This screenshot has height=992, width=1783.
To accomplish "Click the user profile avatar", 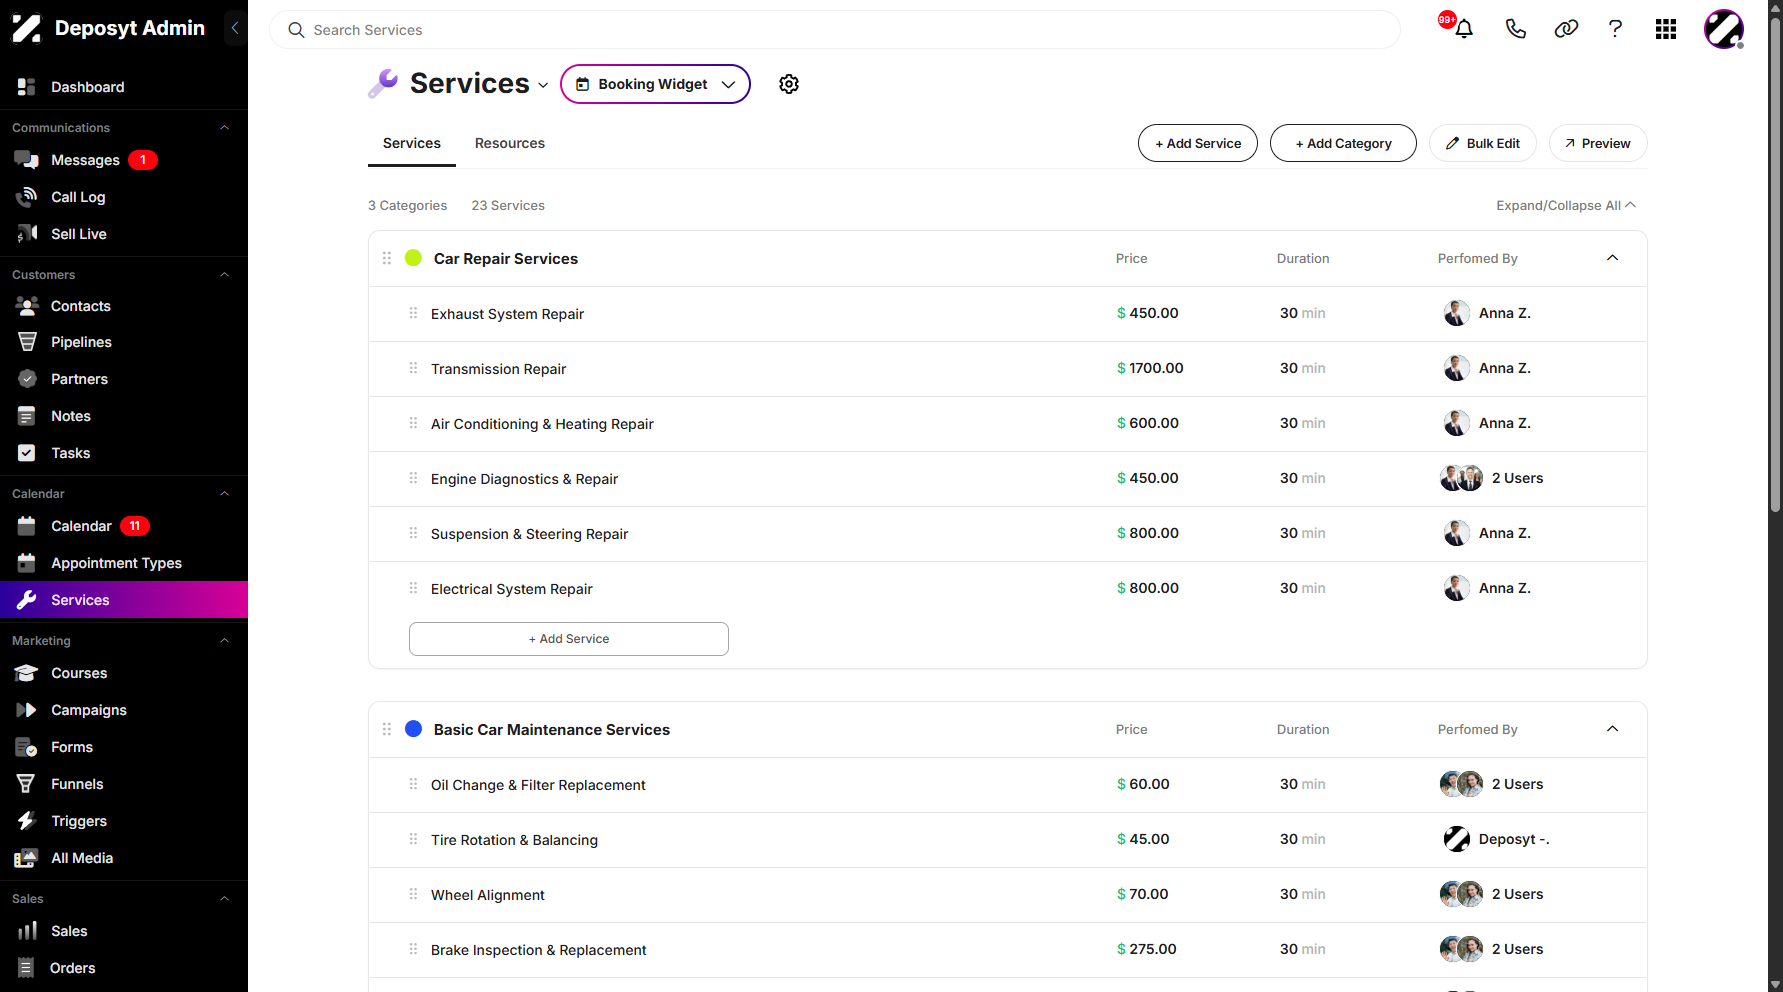I will [1724, 29].
